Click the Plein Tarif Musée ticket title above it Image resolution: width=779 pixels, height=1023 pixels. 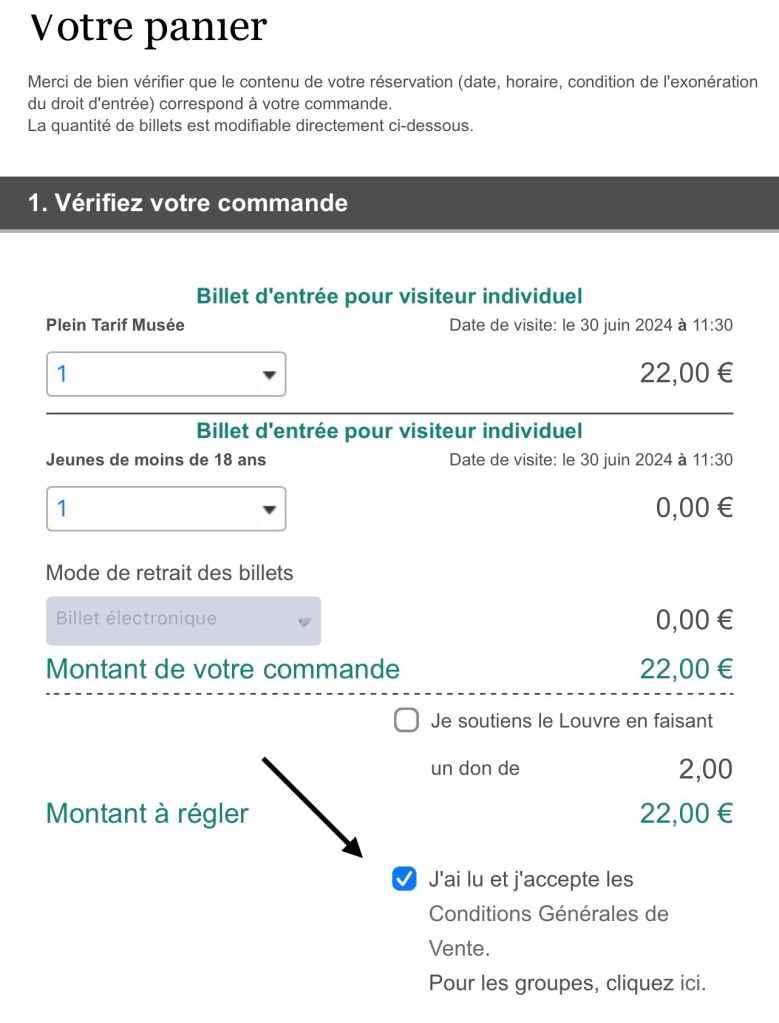[x=389, y=296]
